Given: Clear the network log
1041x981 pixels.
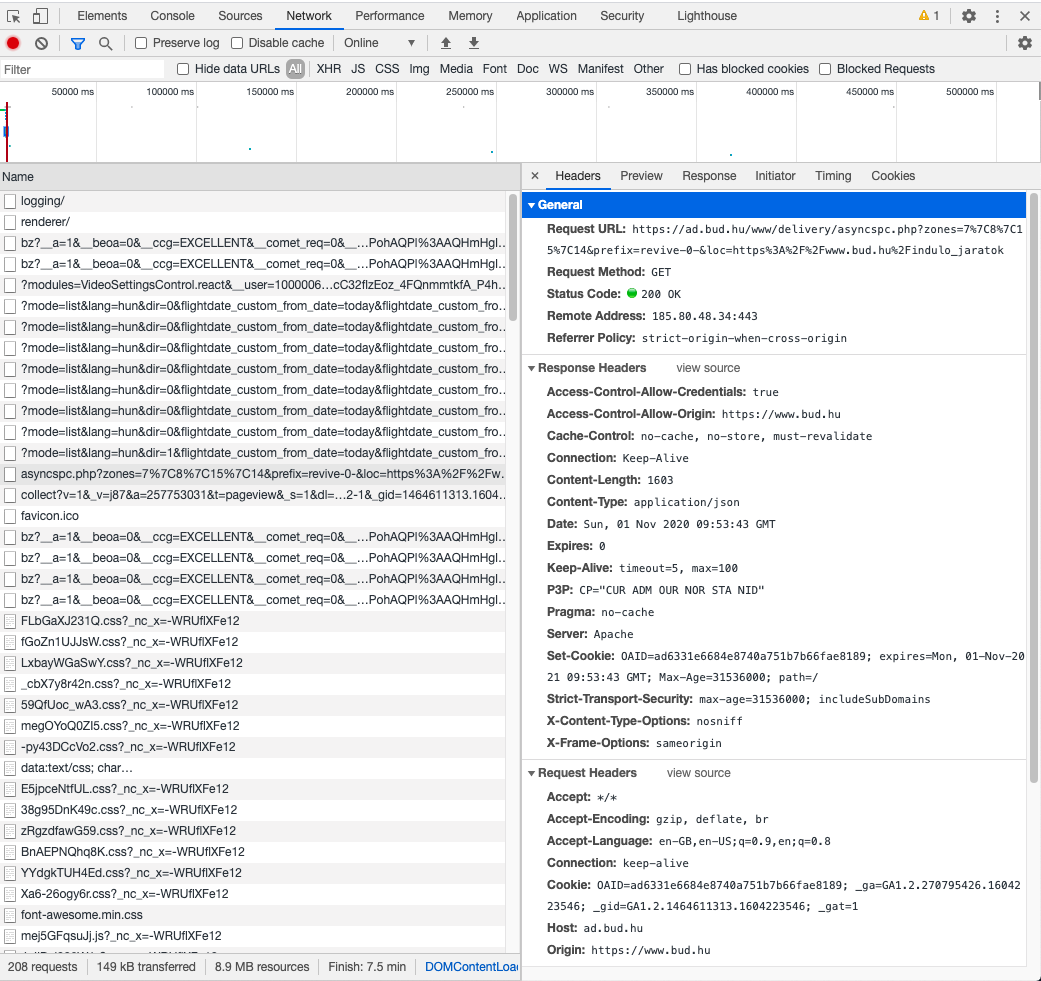Looking at the screenshot, I should tap(41, 43).
